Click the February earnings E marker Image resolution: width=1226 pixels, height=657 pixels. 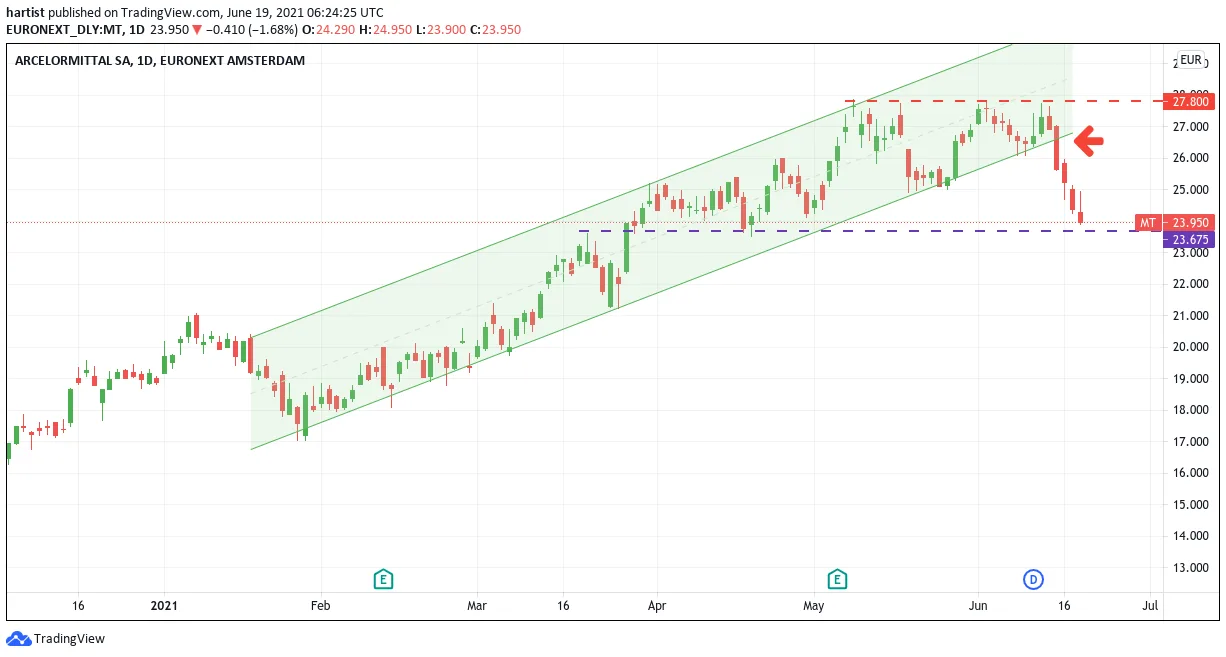[381, 579]
